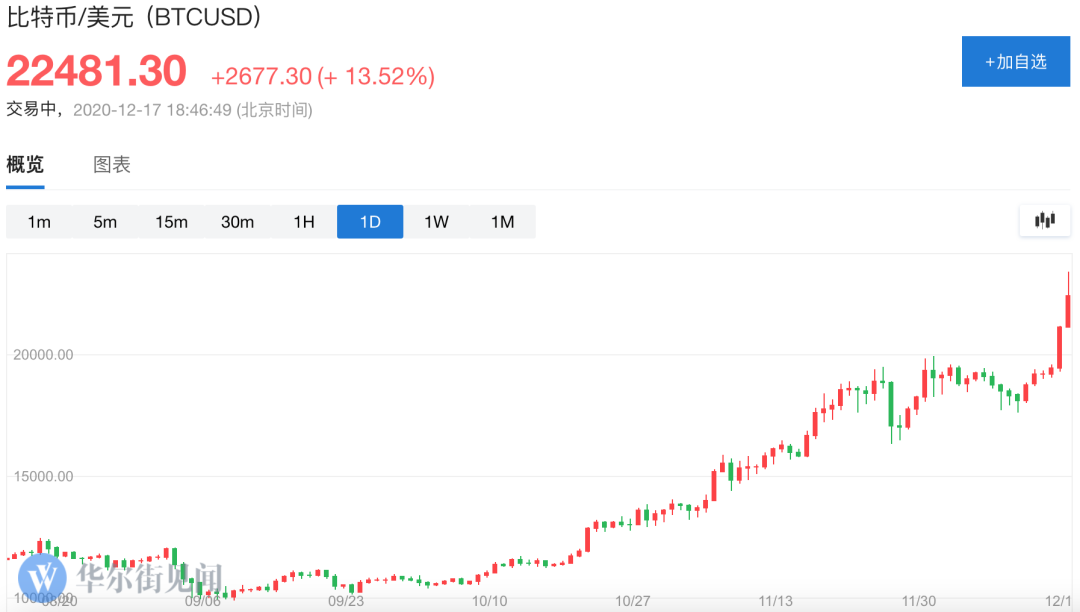
Task: Click the 11/13 date axis label
Action: (x=776, y=601)
